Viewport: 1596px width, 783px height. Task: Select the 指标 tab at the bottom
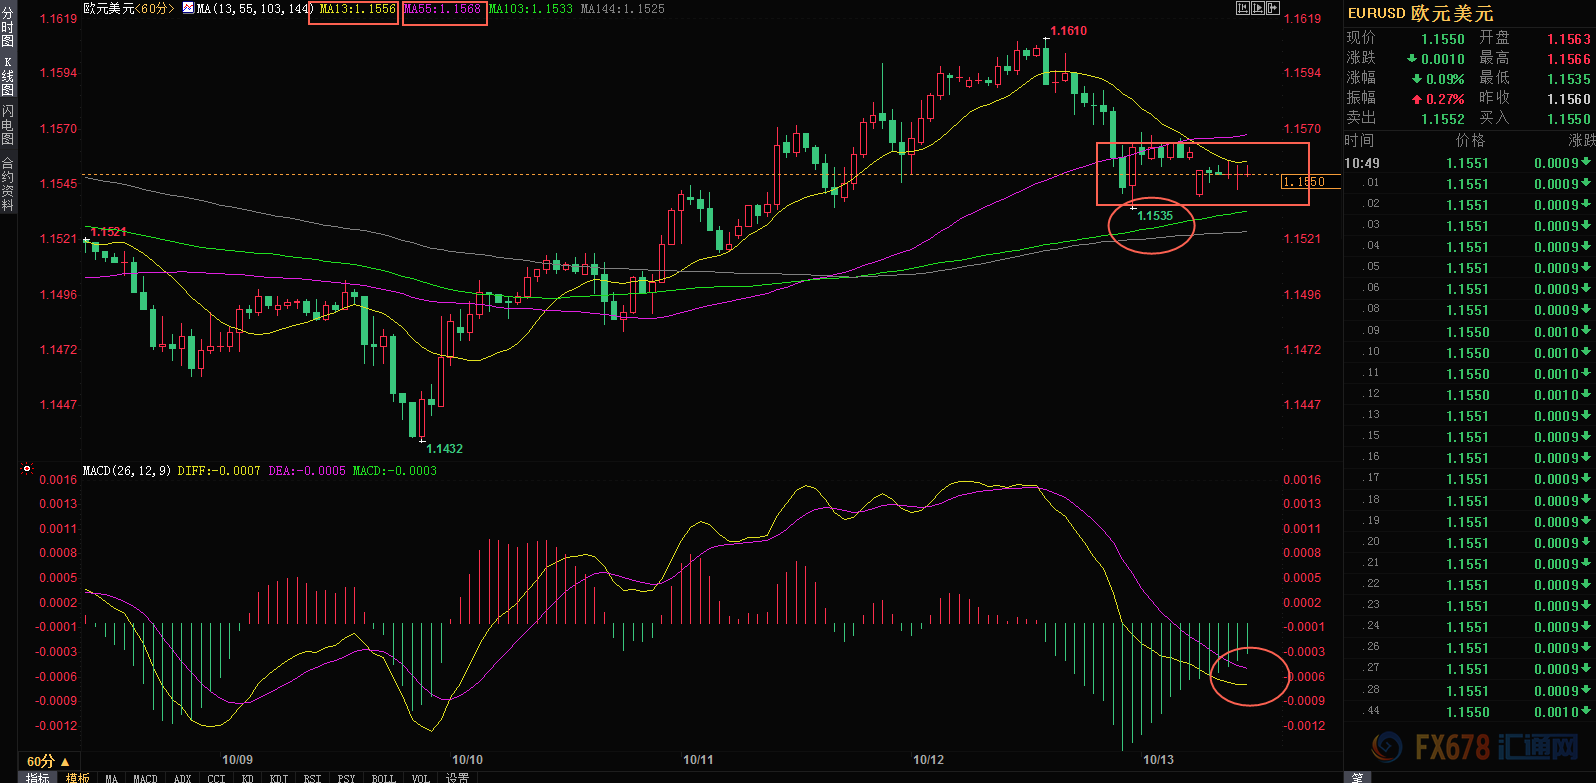pos(38,777)
